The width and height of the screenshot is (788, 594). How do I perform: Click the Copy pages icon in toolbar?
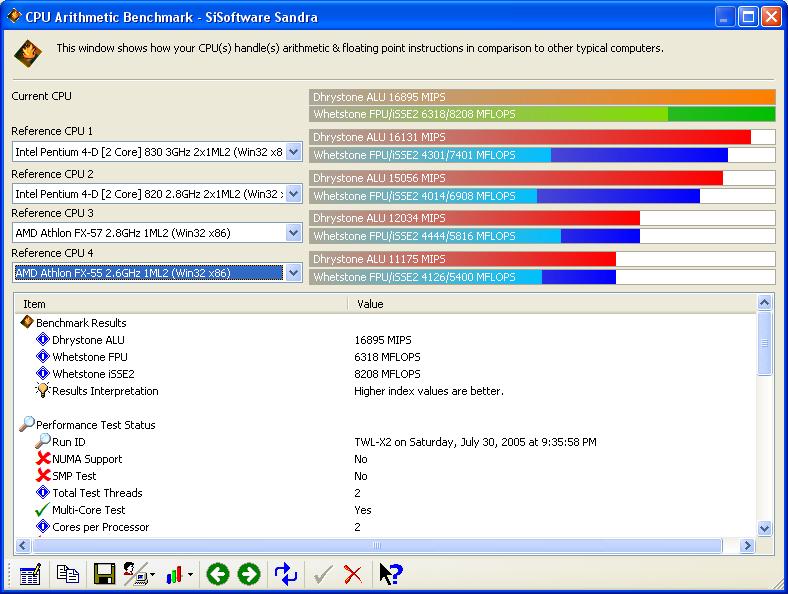click(68, 574)
